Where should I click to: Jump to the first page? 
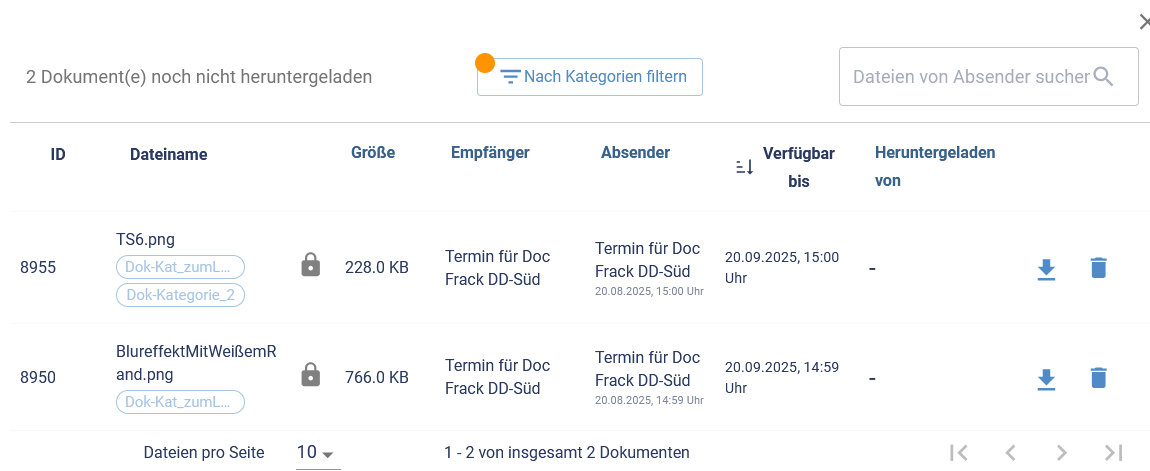click(958, 453)
